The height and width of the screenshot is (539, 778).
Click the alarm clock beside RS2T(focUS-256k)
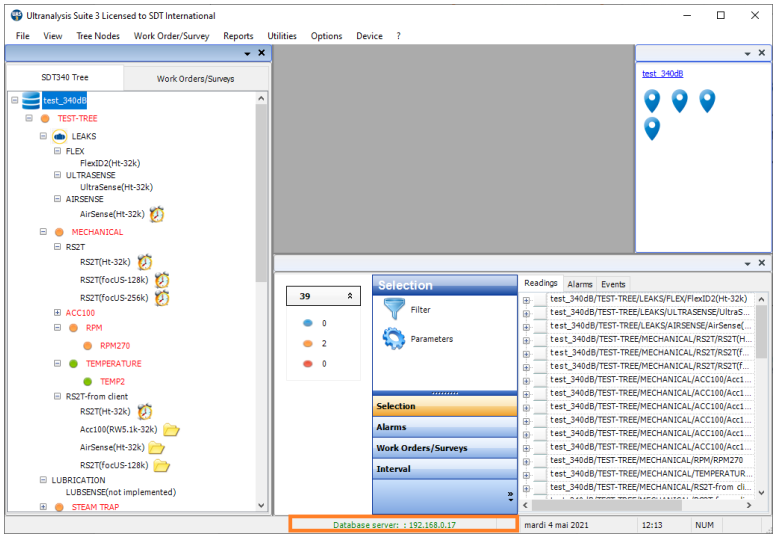click(162, 297)
